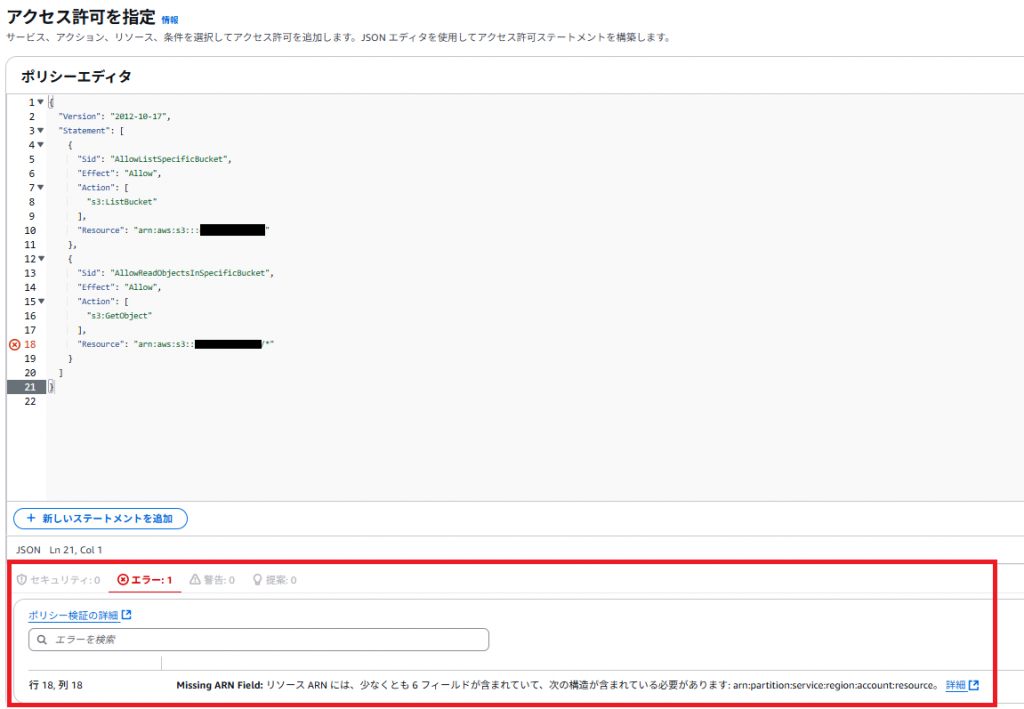Click the error icon at line 18
Screen dimensions: 1024x709
pyautogui.click(x=14, y=344)
